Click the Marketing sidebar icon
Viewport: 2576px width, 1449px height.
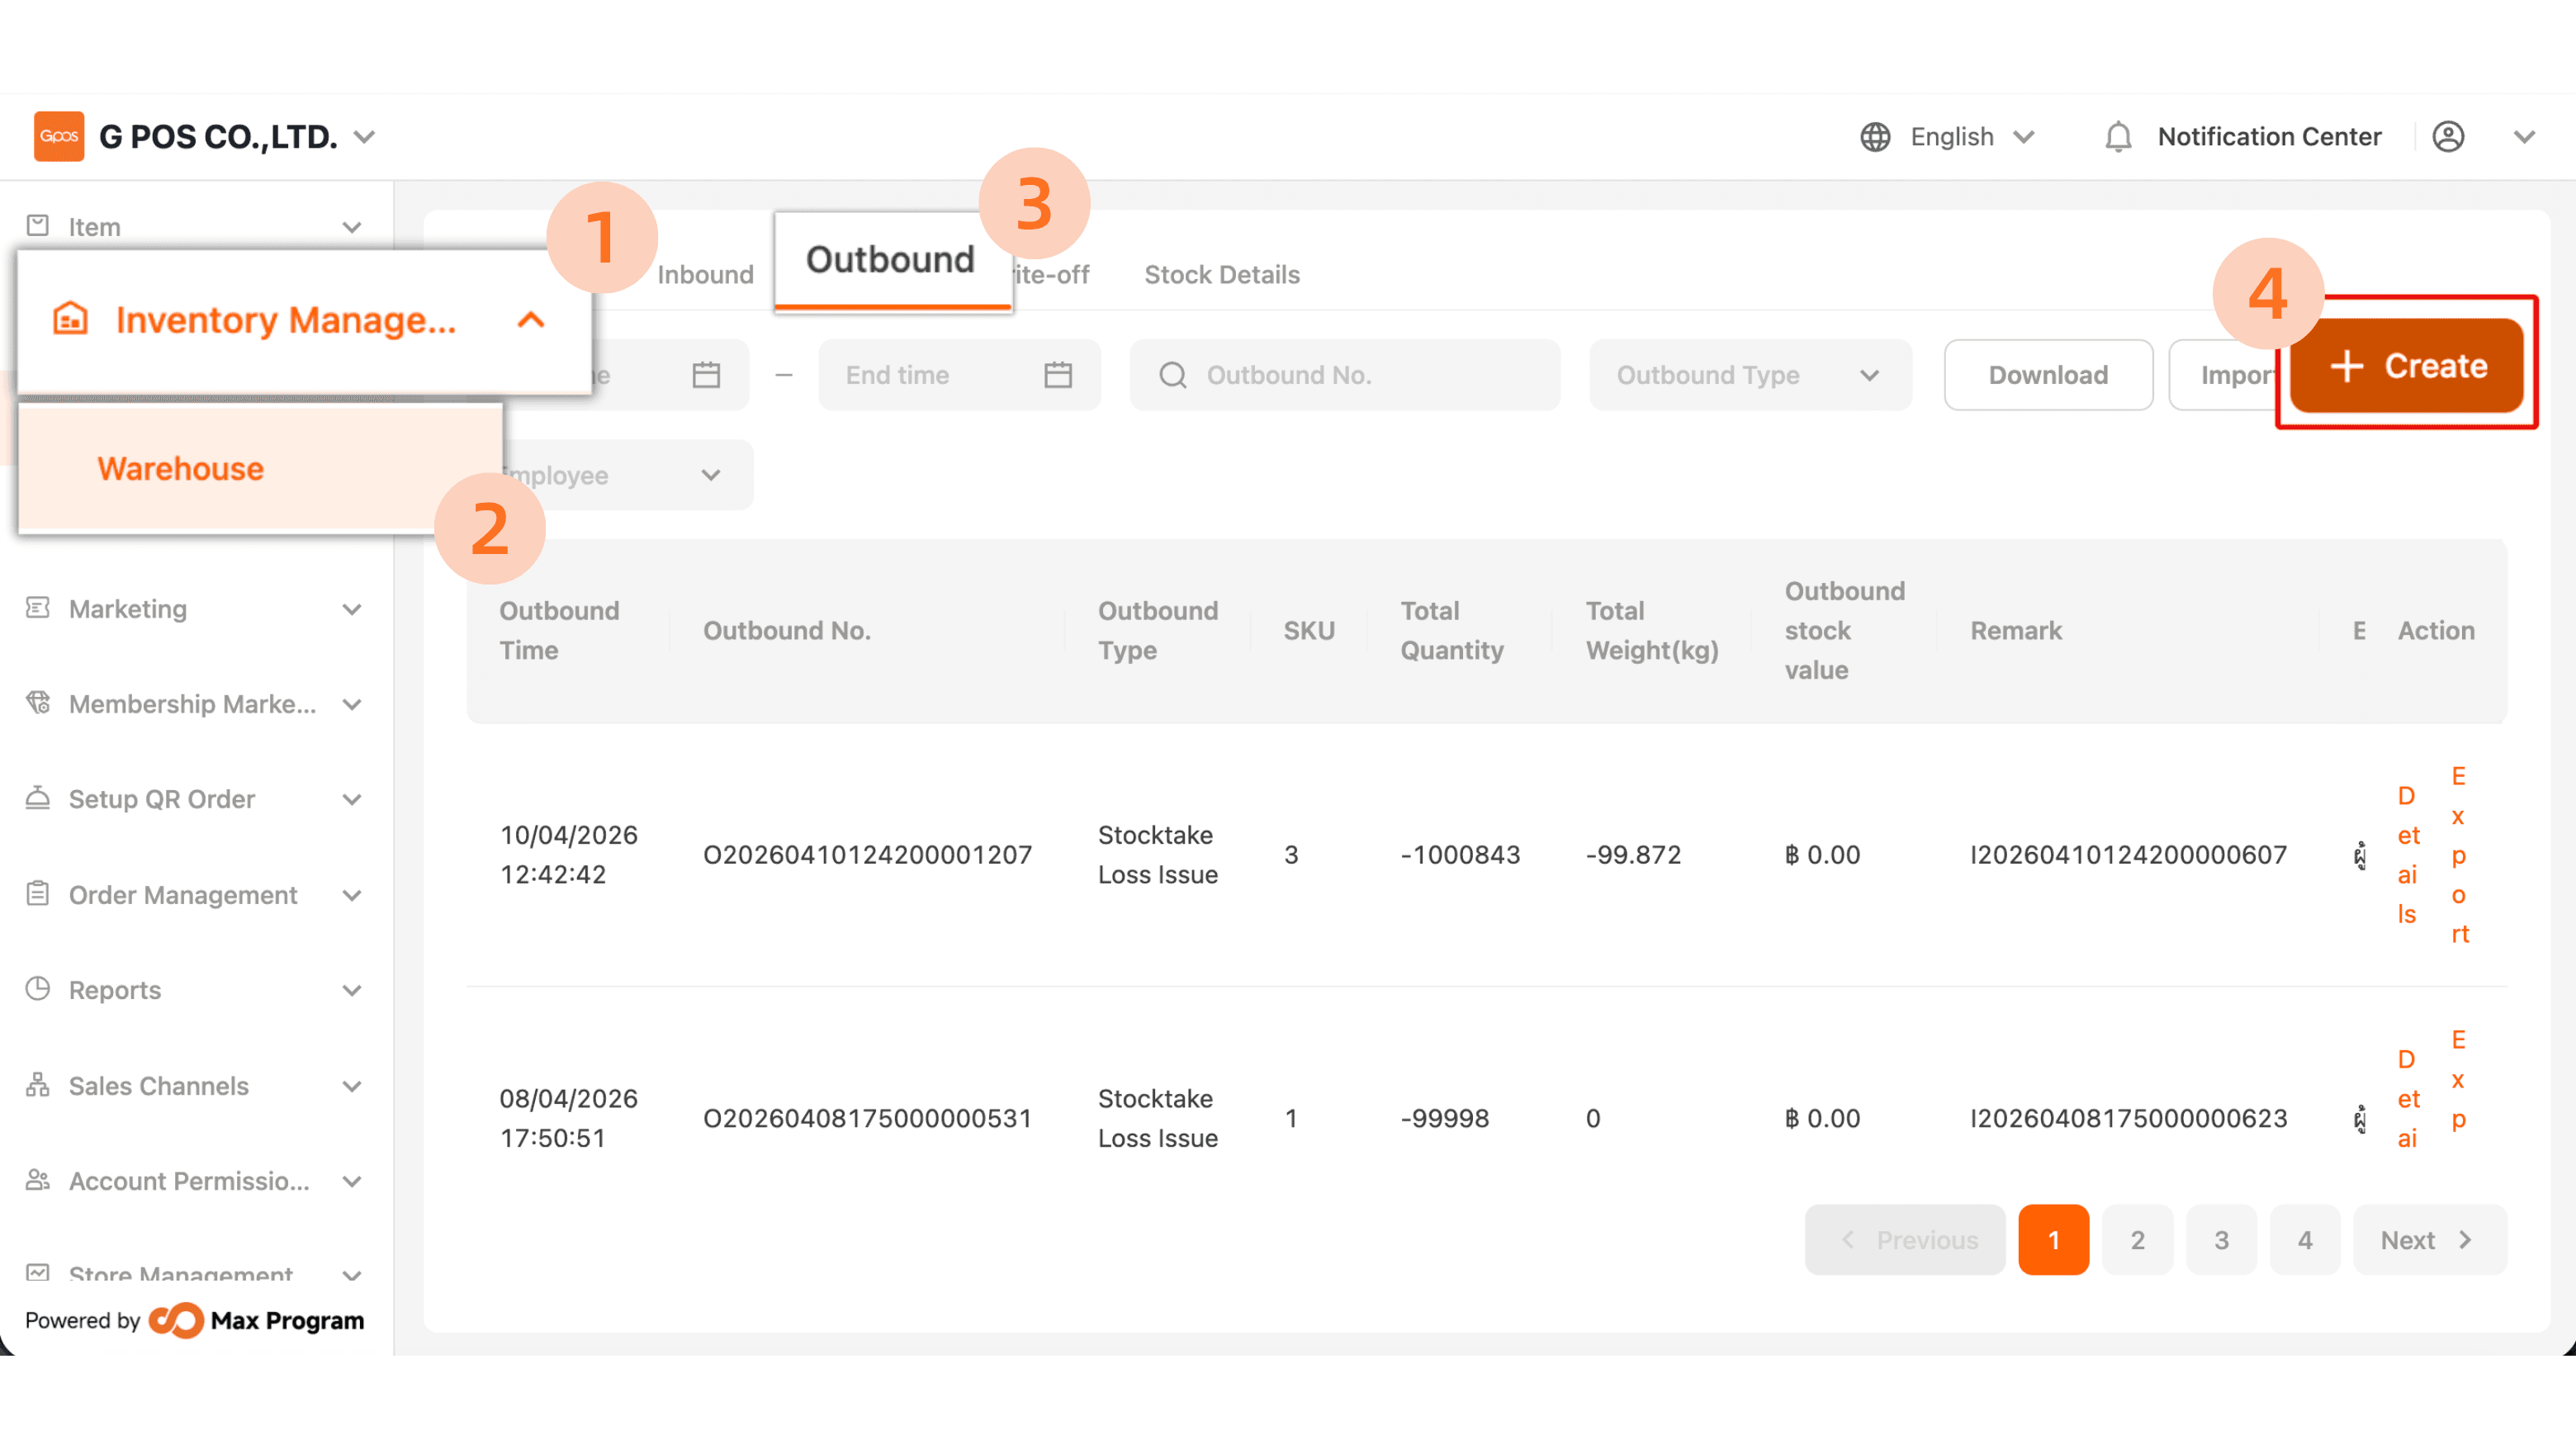[x=38, y=608]
